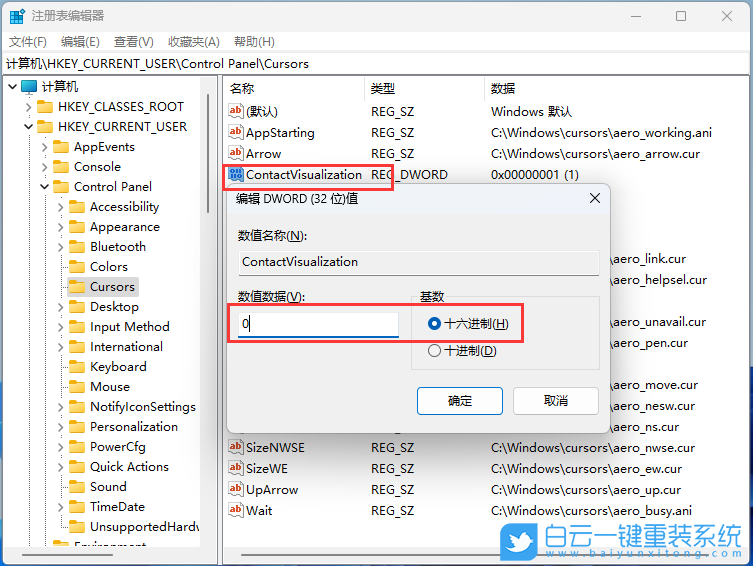The height and width of the screenshot is (566, 753).
Task: Click the string icon beside SizeWE
Action: tap(235, 468)
